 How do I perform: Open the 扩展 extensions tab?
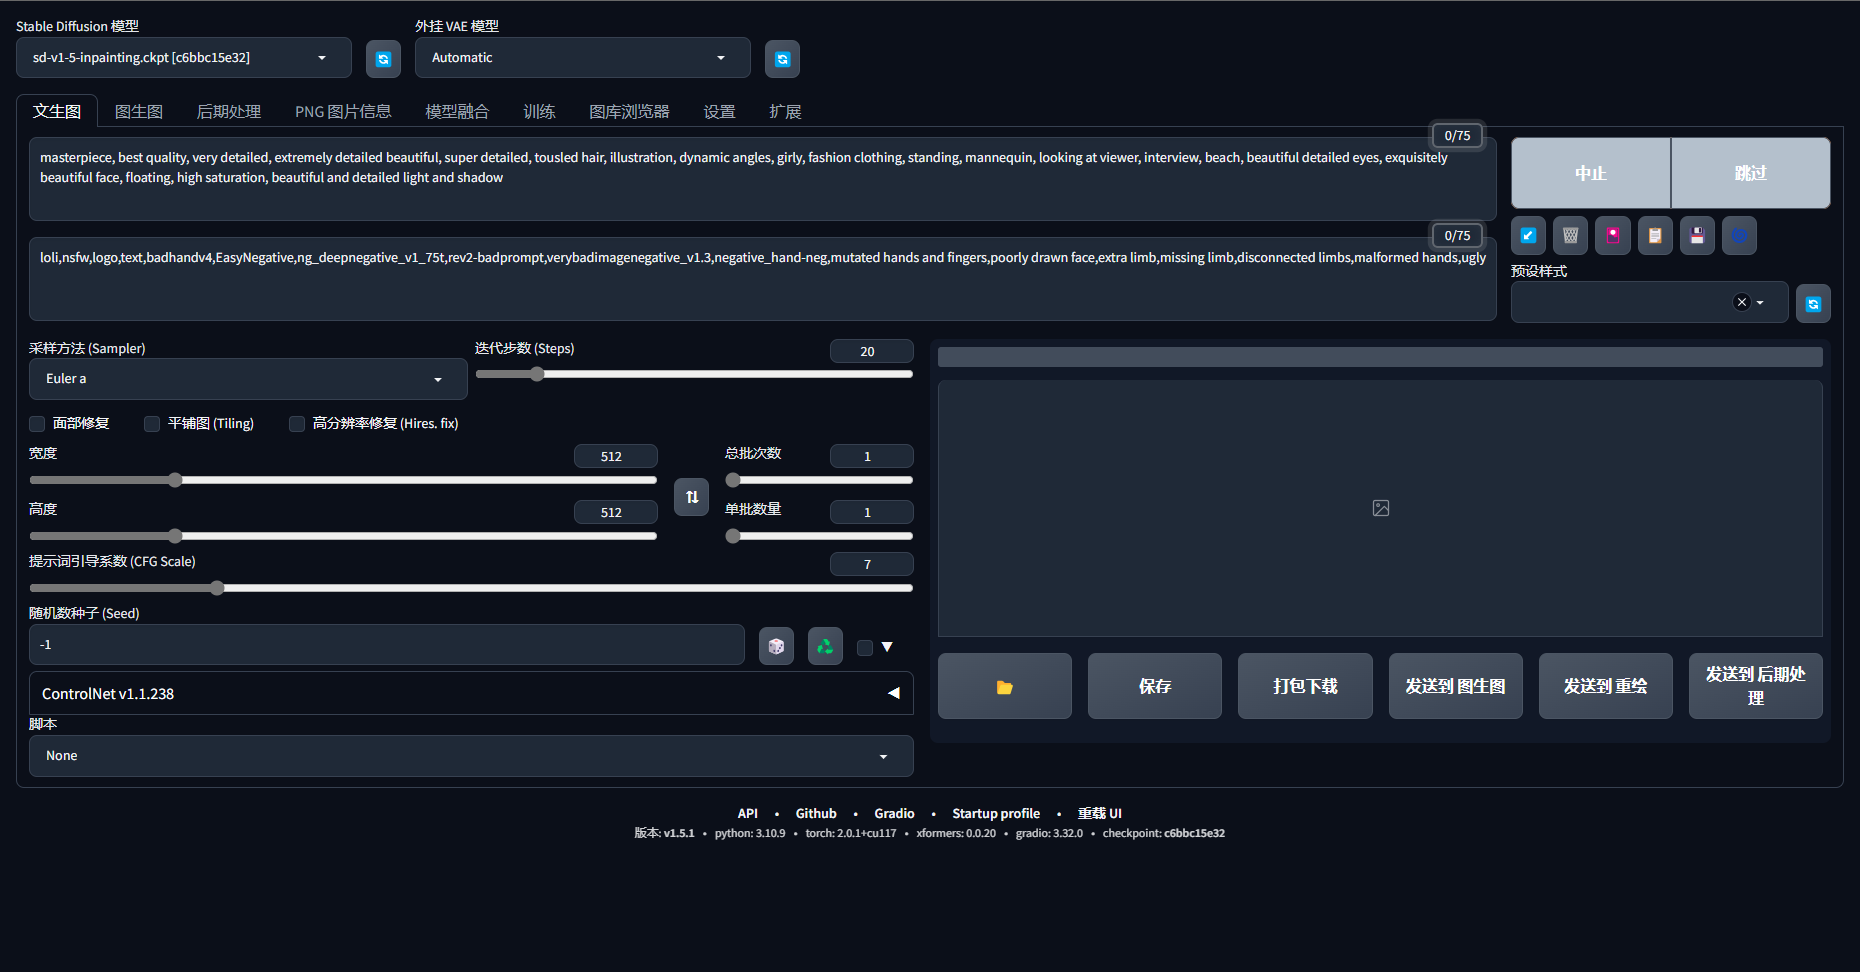tap(785, 111)
